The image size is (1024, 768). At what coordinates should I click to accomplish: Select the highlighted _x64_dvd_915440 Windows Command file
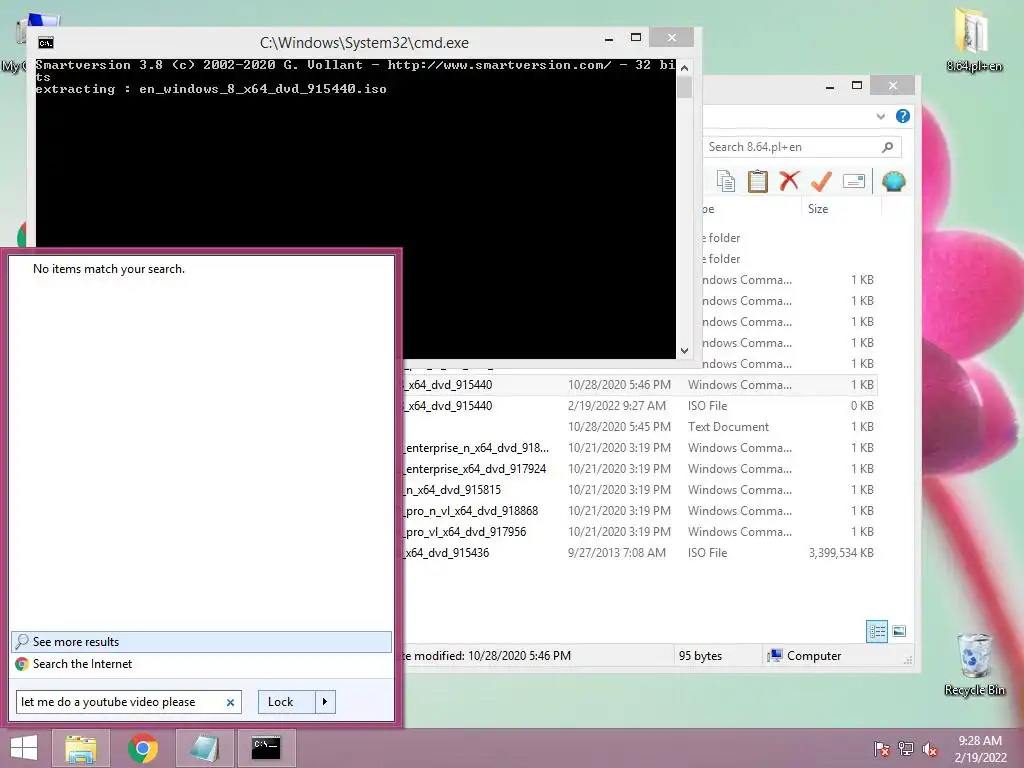click(640, 385)
